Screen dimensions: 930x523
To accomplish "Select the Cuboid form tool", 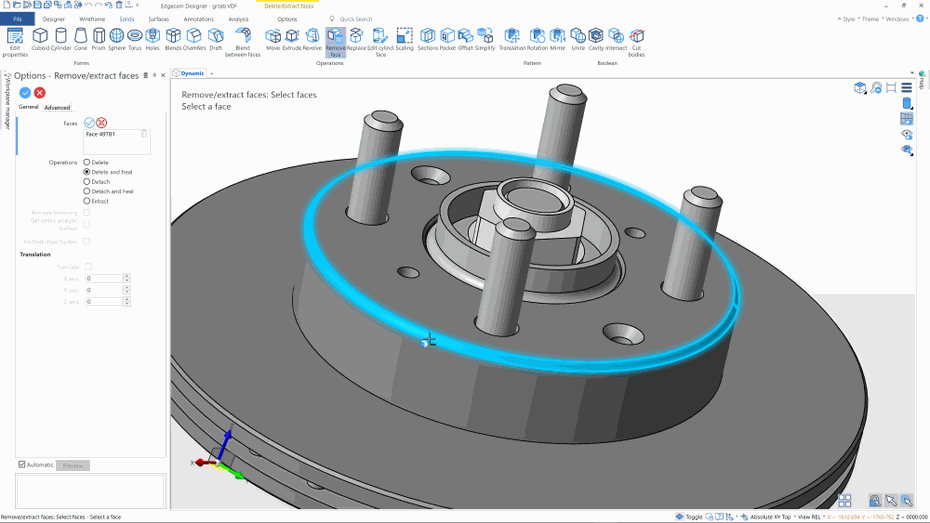I will pos(40,38).
